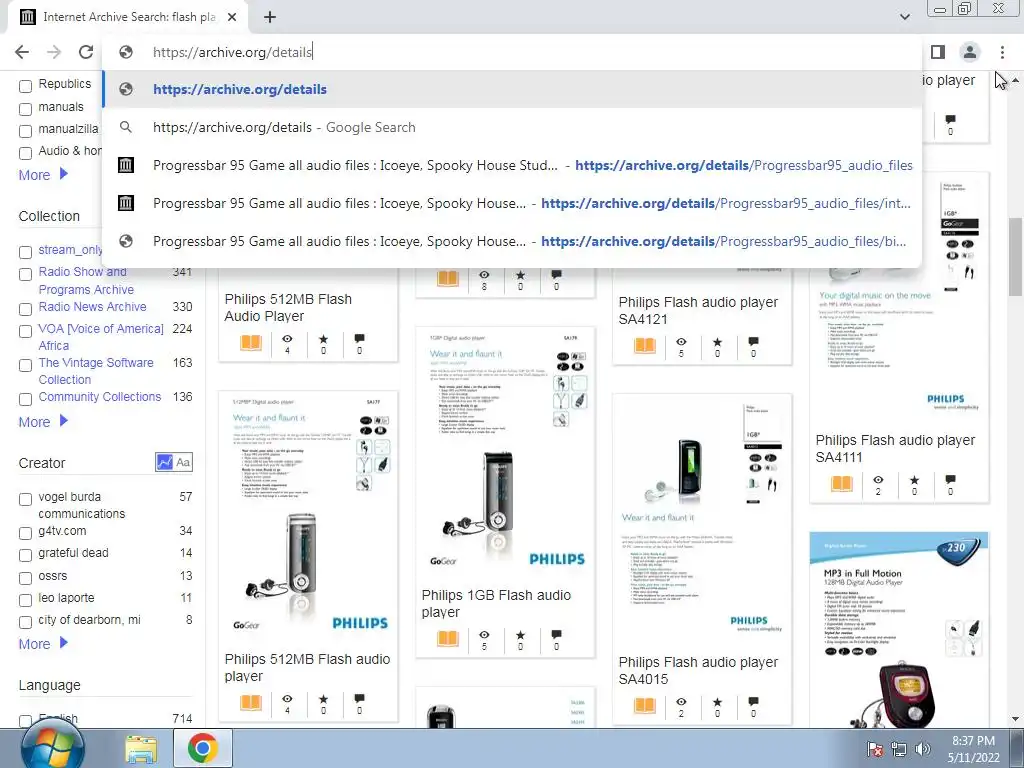Check the ossrs creator checkbox
Screen dimensions: 1024x768
click(x=25, y=578)
